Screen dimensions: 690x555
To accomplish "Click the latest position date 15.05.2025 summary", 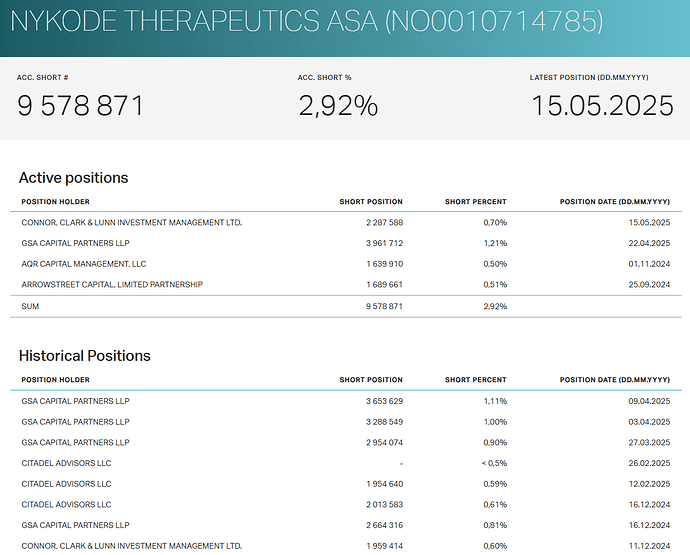I will [x=602, y=106].
